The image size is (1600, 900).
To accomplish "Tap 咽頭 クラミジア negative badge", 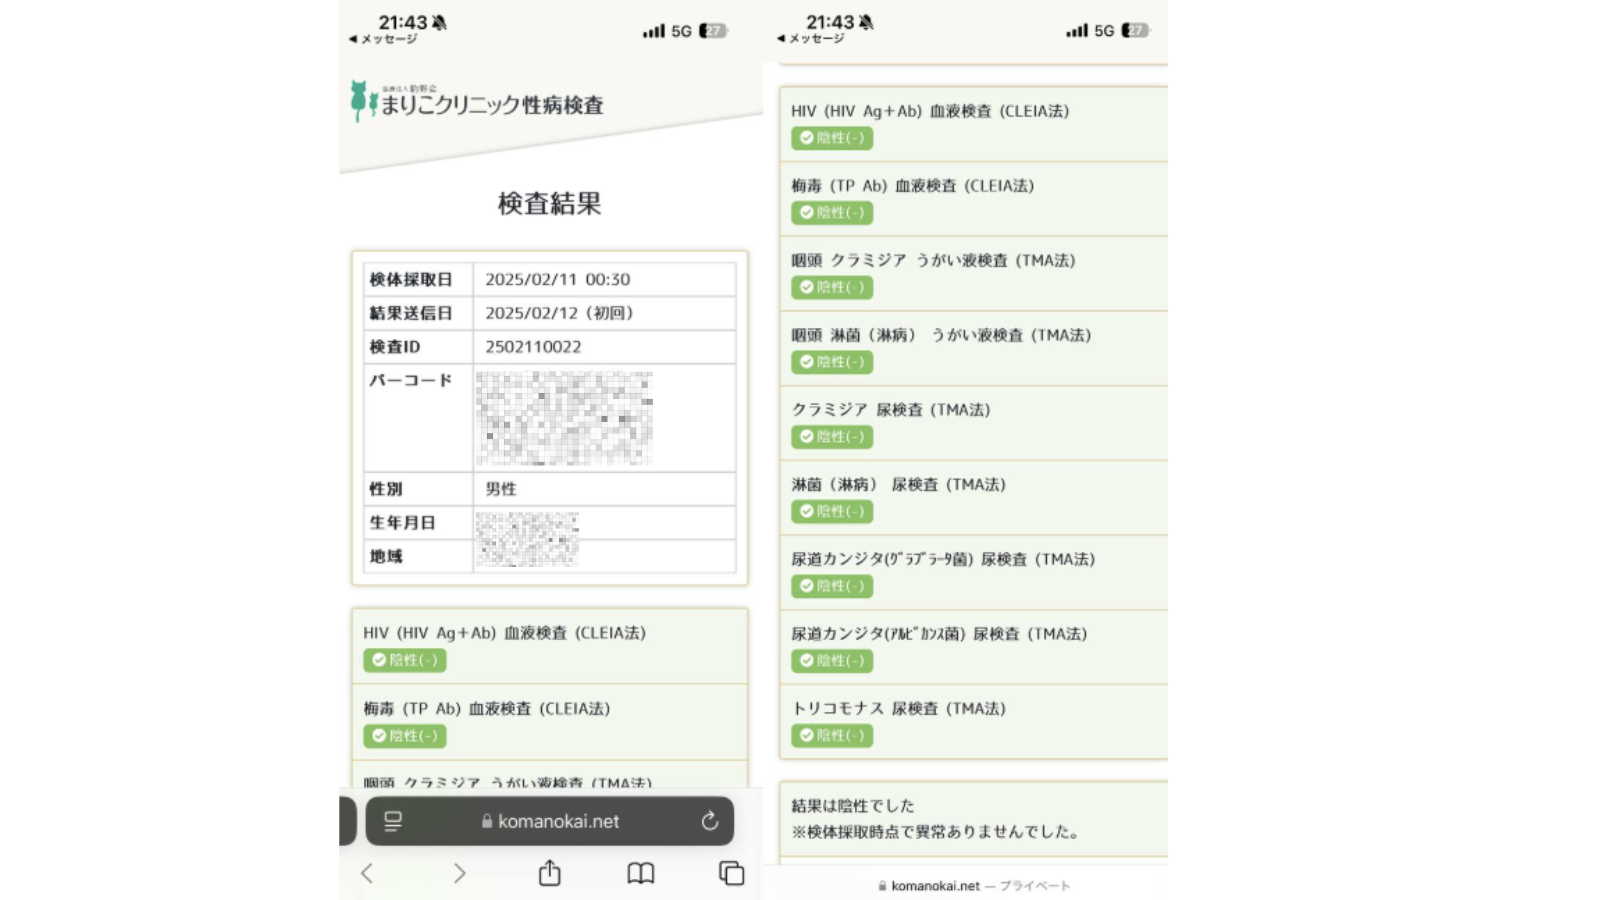I will [832, 287].
